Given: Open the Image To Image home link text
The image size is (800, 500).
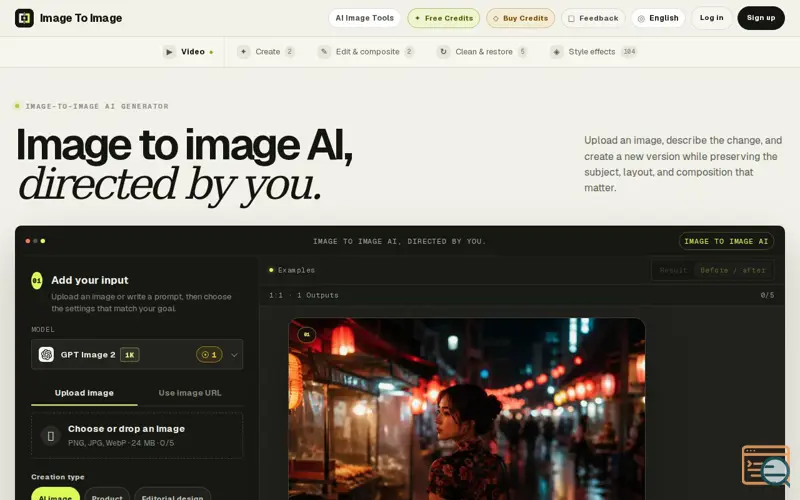Looking at the screenshot, I should (x=81, y=18).
